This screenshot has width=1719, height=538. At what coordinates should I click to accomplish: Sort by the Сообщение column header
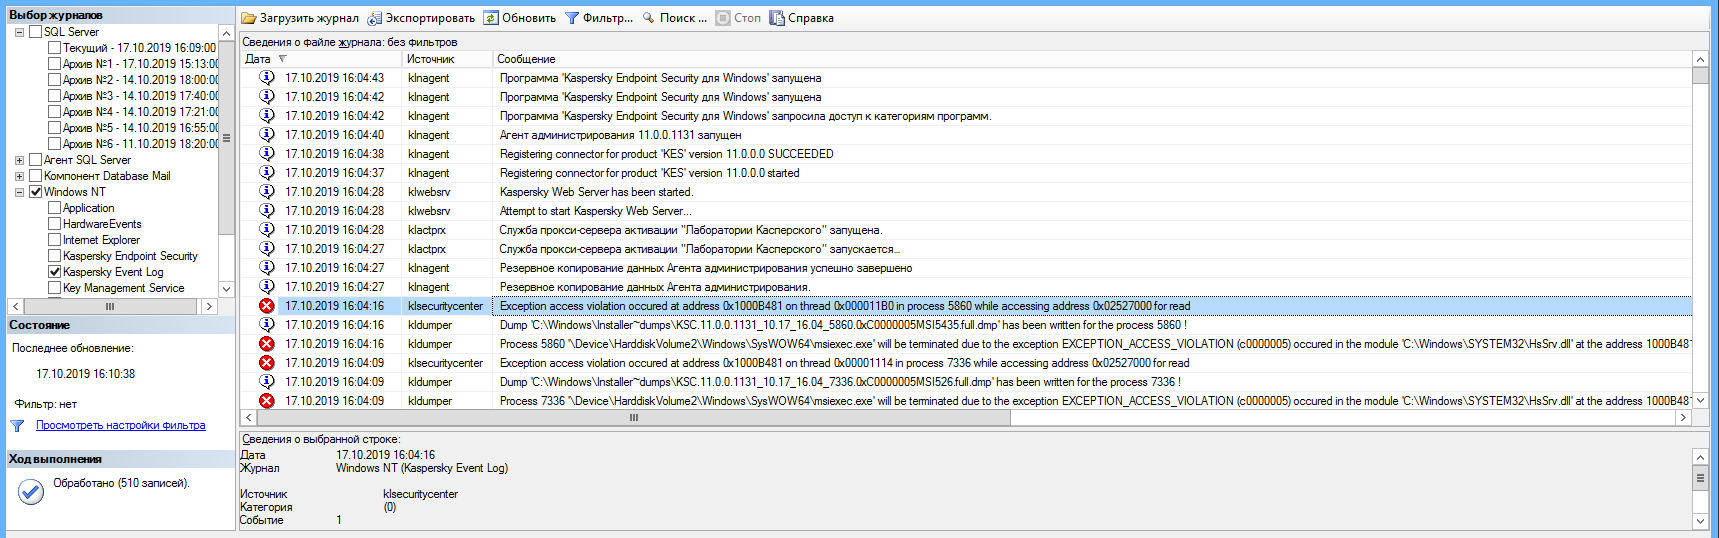coord(526,59)
